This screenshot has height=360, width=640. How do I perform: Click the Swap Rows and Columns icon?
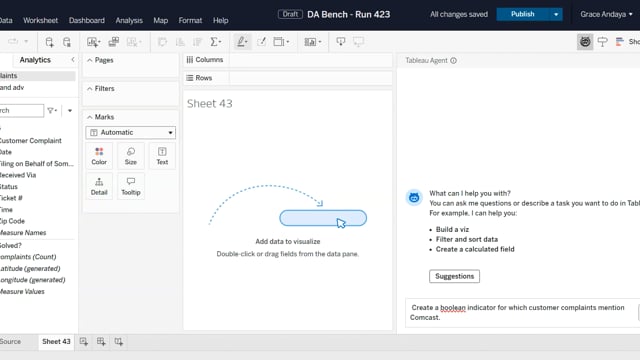162,42
